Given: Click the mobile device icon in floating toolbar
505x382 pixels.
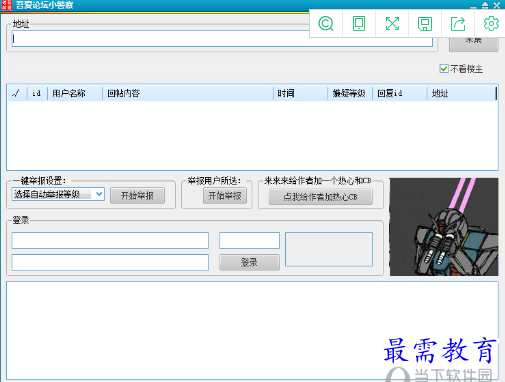Looking at the screenshot, I should [x=359, y=24].
